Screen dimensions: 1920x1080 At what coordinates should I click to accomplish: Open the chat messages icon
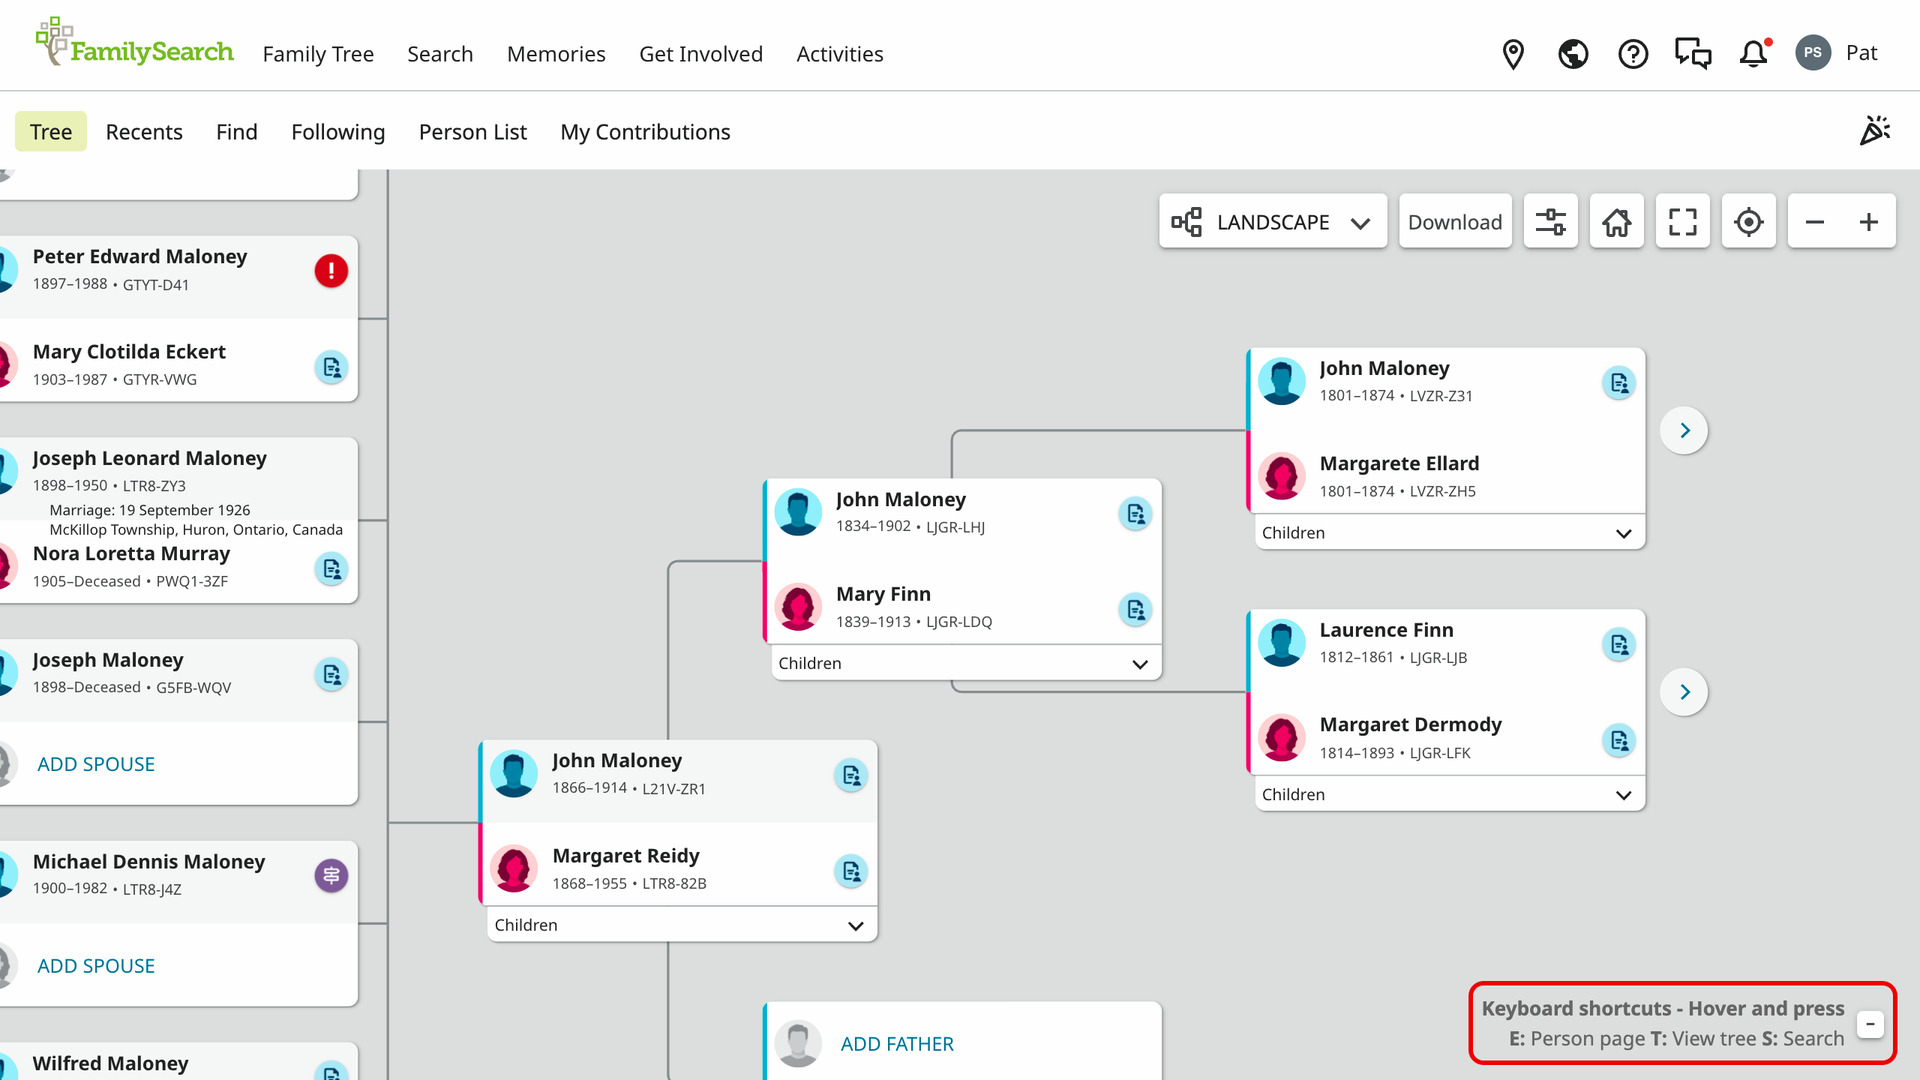[1693, 54]
